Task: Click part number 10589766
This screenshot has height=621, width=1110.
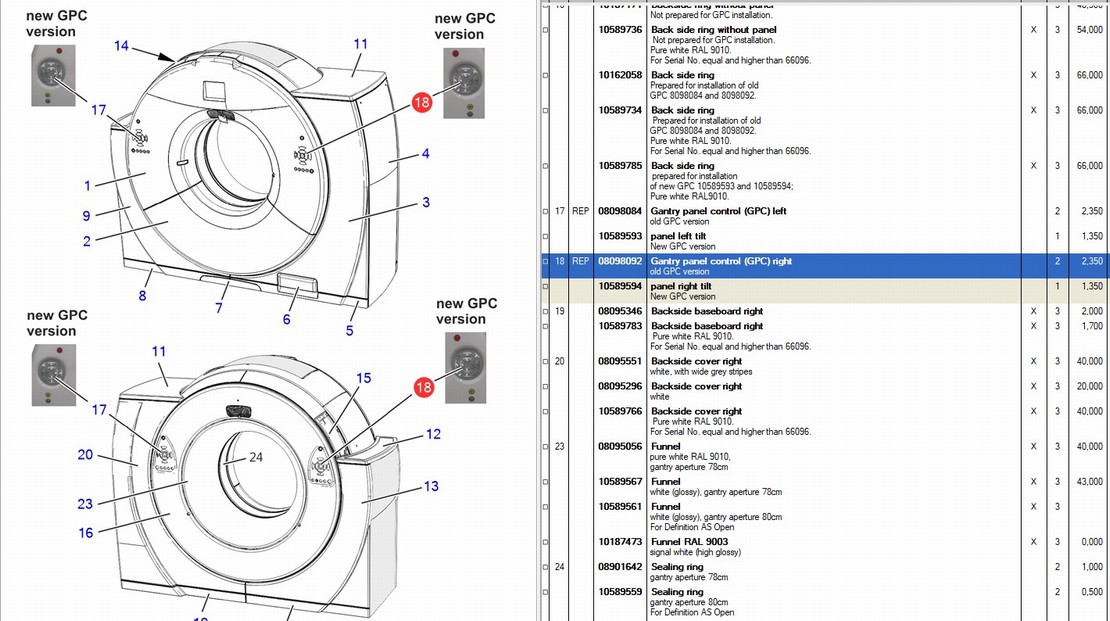Action: (620, 411)
